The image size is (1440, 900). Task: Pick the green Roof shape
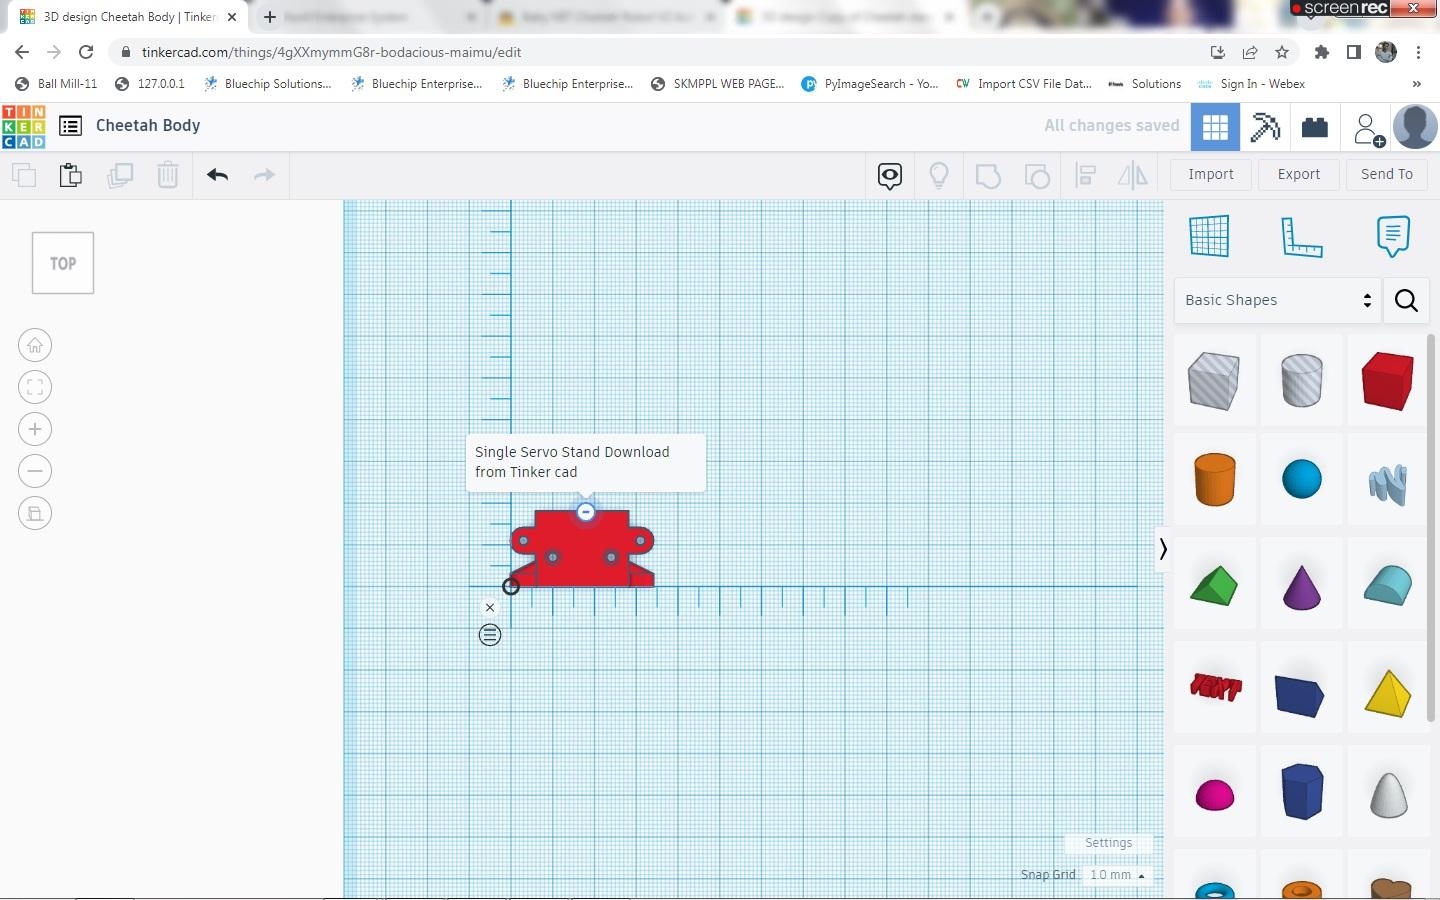click(x=1214, y=586)
